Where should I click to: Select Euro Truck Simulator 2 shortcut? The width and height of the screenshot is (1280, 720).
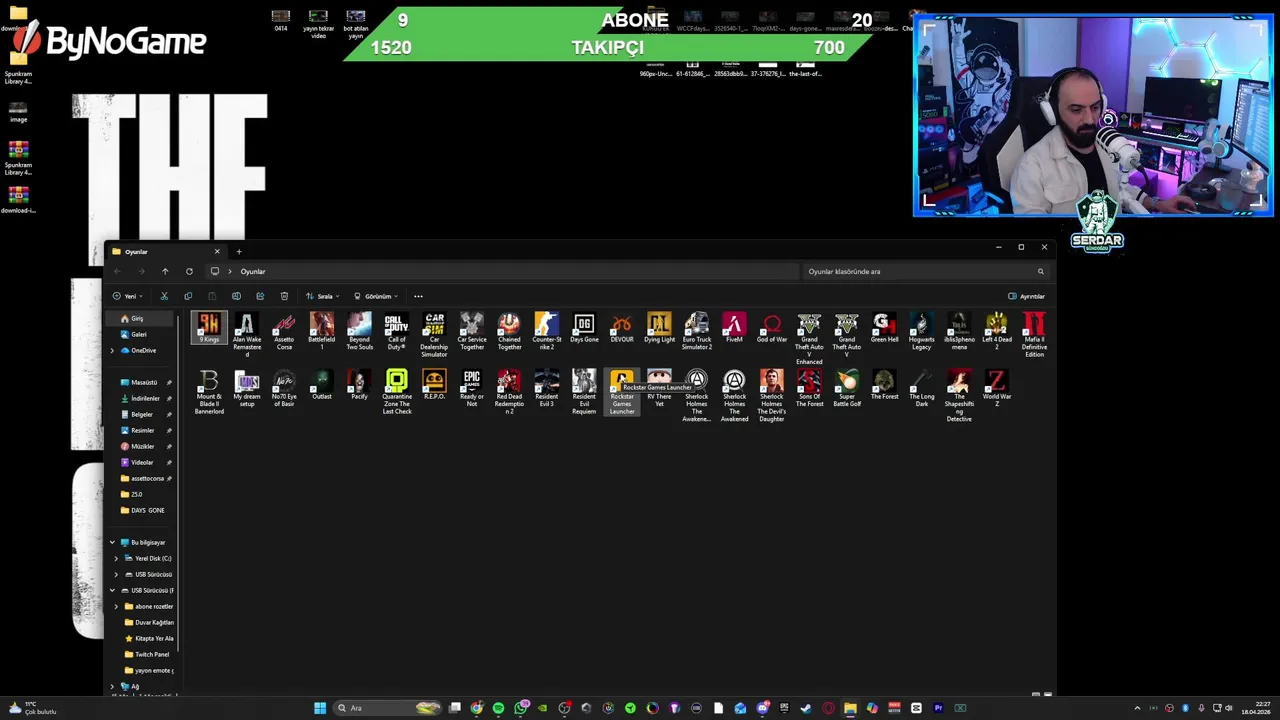tap(697, 332)
